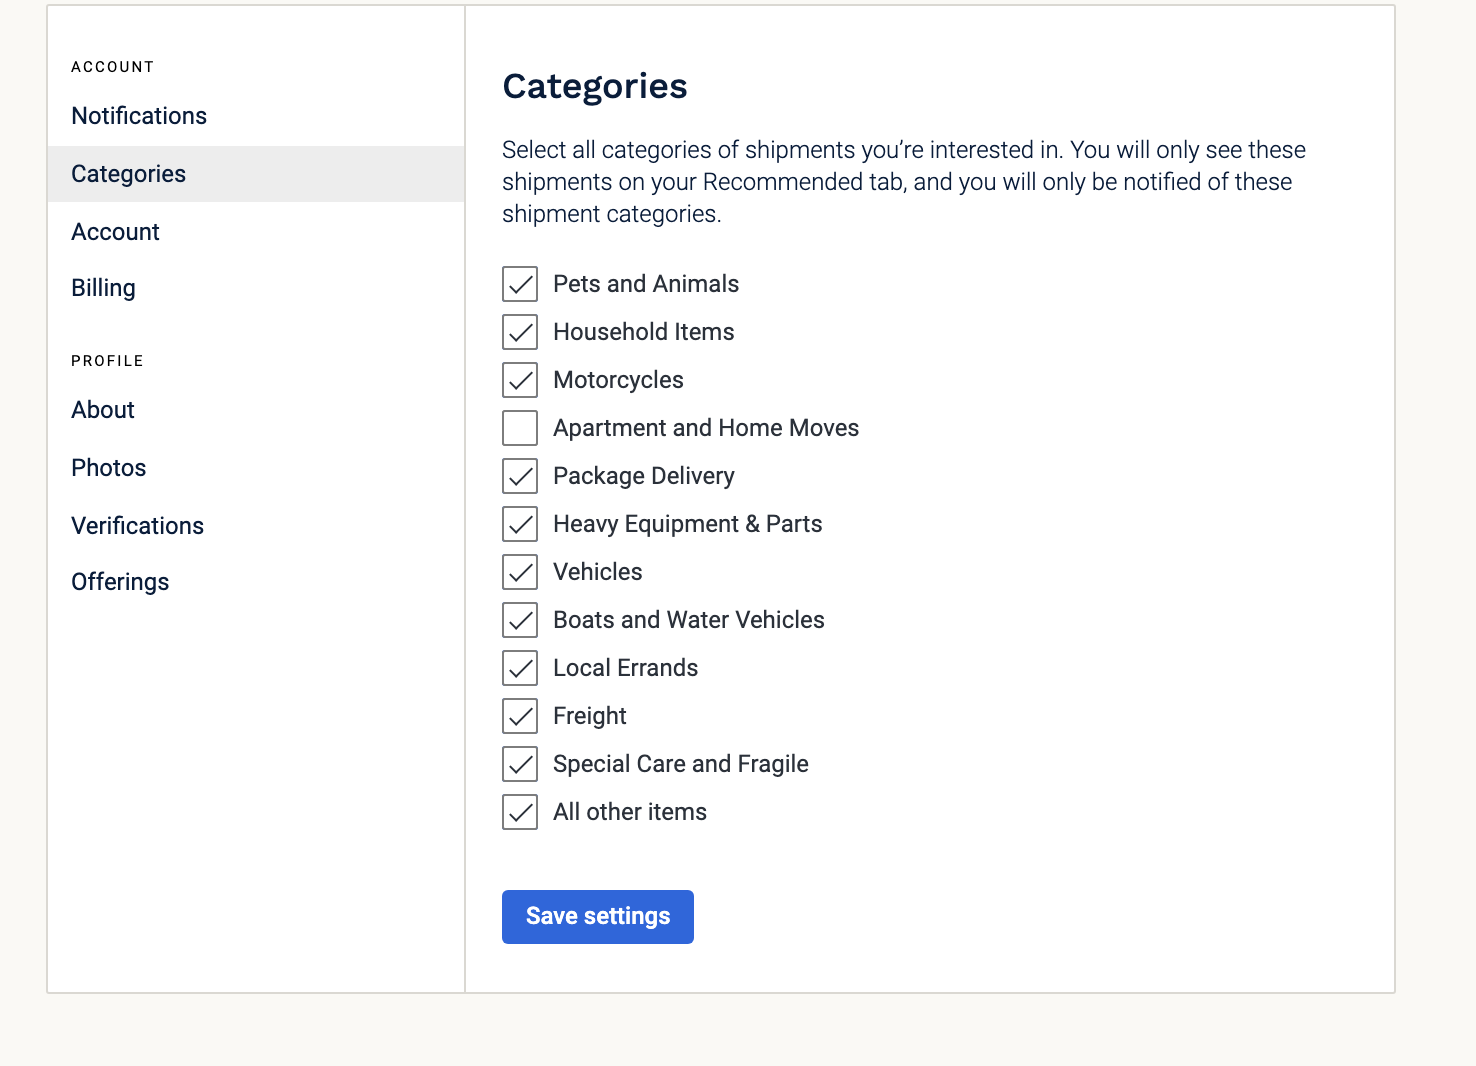Select Categories in the sidebar
Viewport: 1476px width, 1066px height.
(x=129, y=174)
